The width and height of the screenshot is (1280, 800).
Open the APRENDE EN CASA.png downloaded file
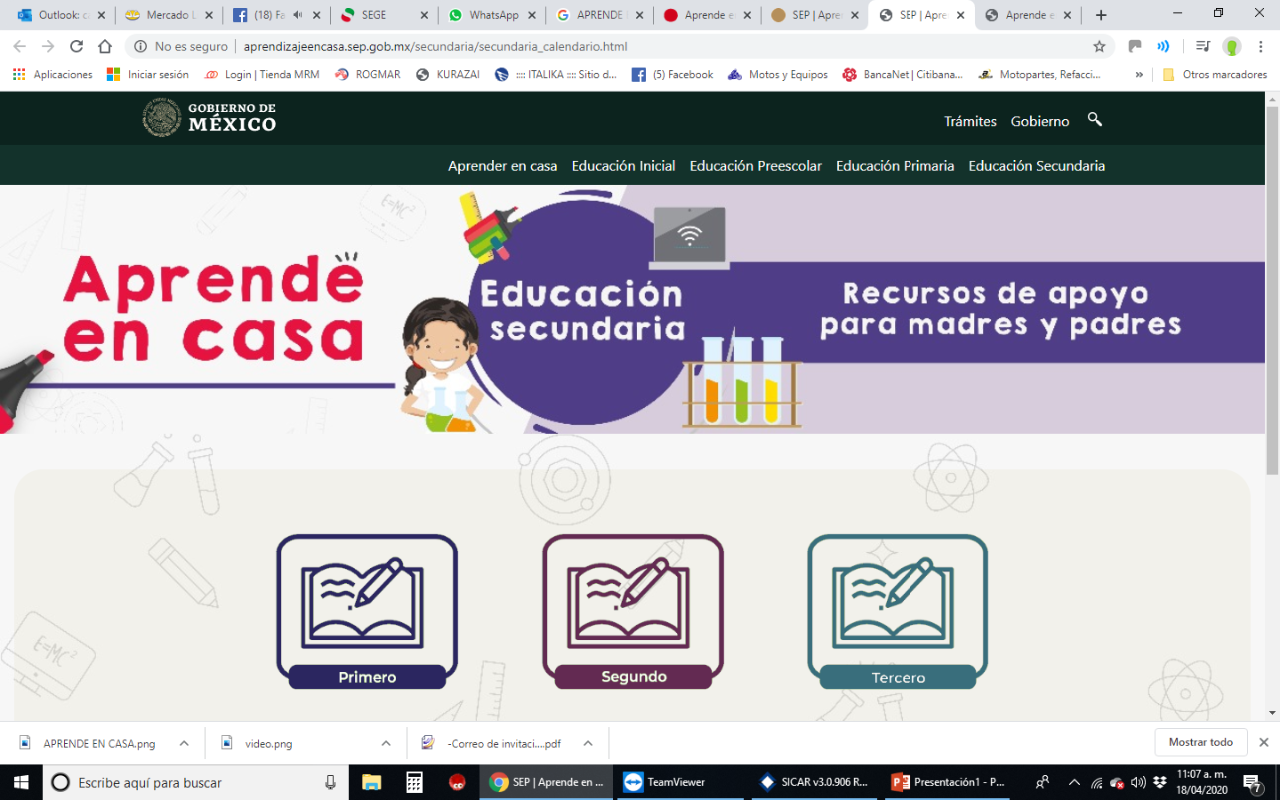click(90, 743)
